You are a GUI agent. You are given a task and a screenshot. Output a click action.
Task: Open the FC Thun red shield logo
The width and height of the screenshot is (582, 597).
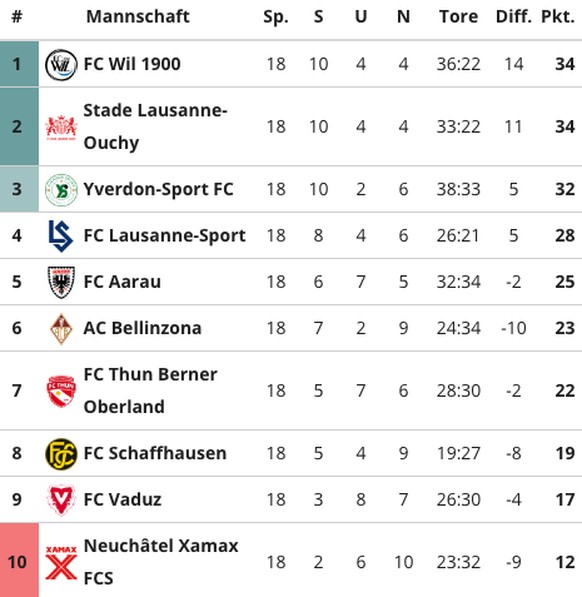pyautogui.click(x=61, y=391)
